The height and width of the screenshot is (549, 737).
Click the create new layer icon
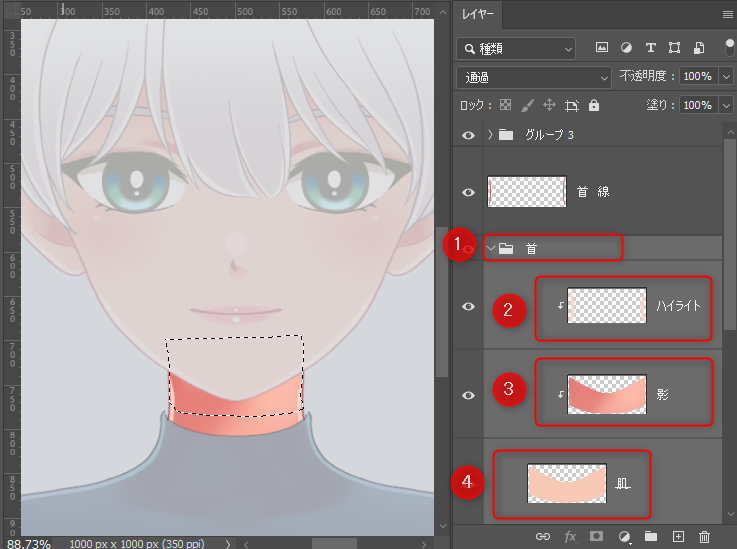[677, 537]
